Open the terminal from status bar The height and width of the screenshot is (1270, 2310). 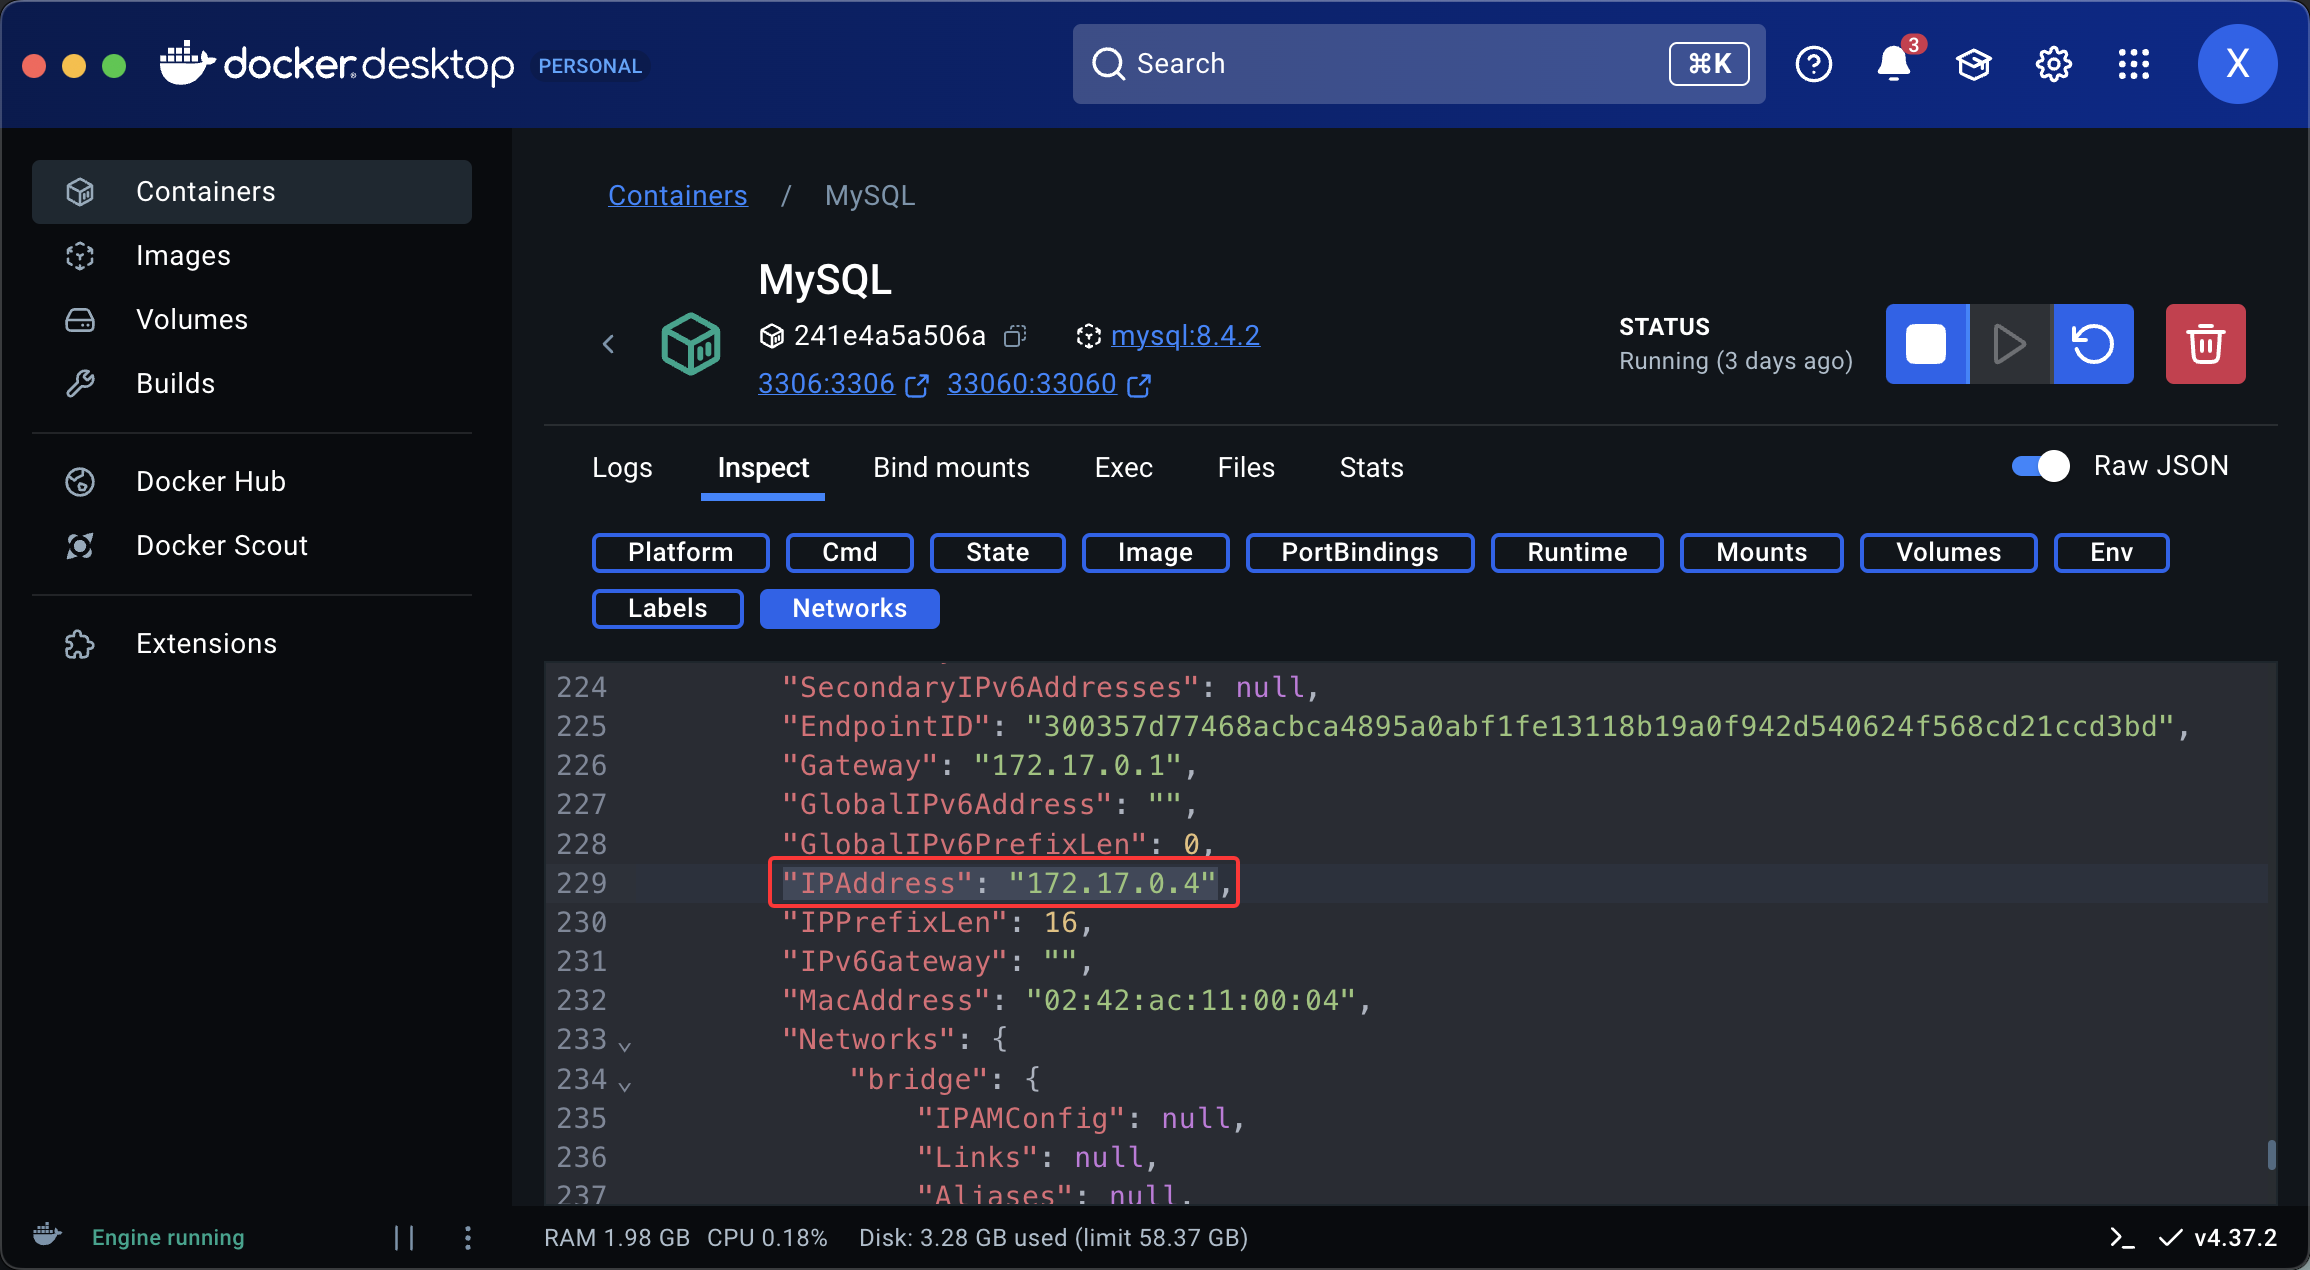point(2121,1238)
